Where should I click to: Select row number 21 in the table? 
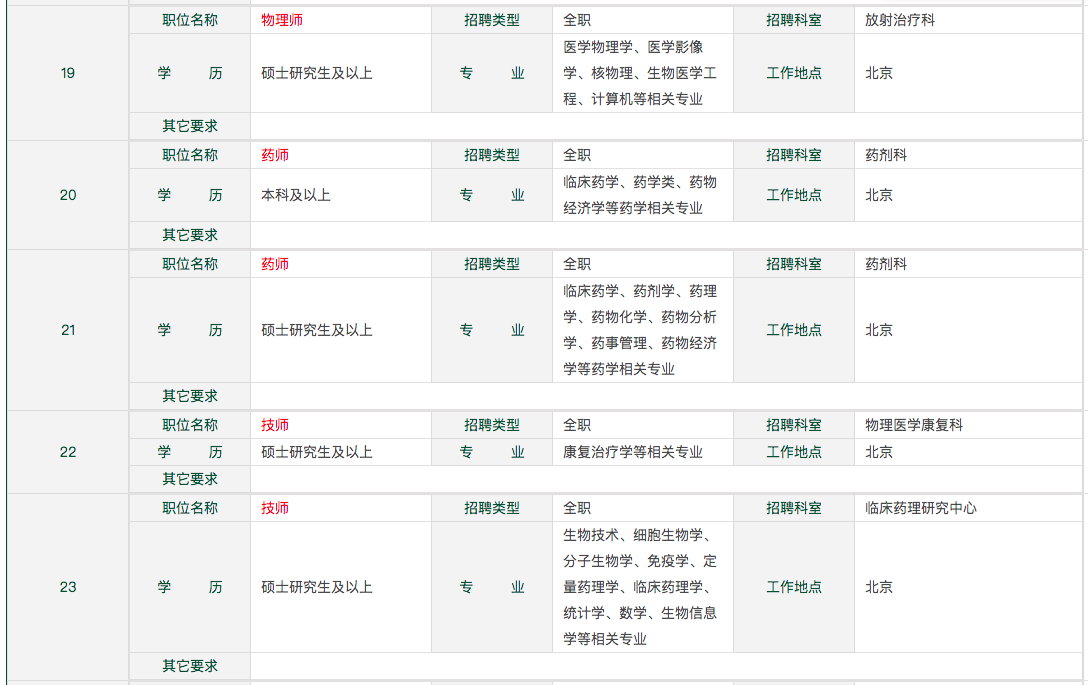tap(67, 329)
